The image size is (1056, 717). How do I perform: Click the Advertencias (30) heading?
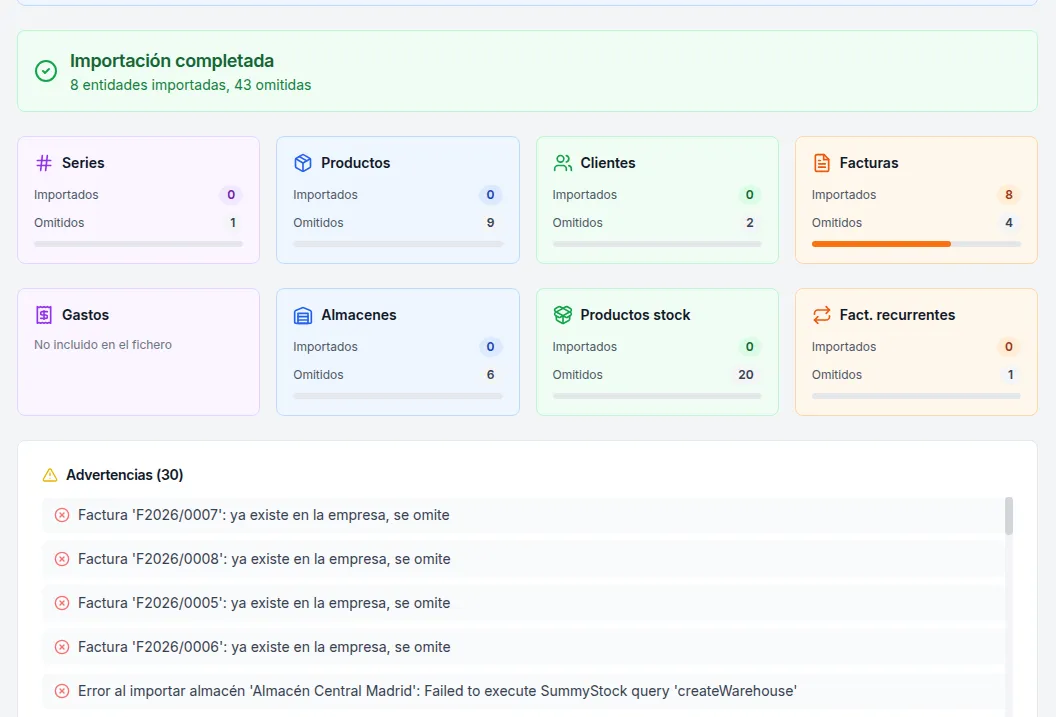(124, 475)
